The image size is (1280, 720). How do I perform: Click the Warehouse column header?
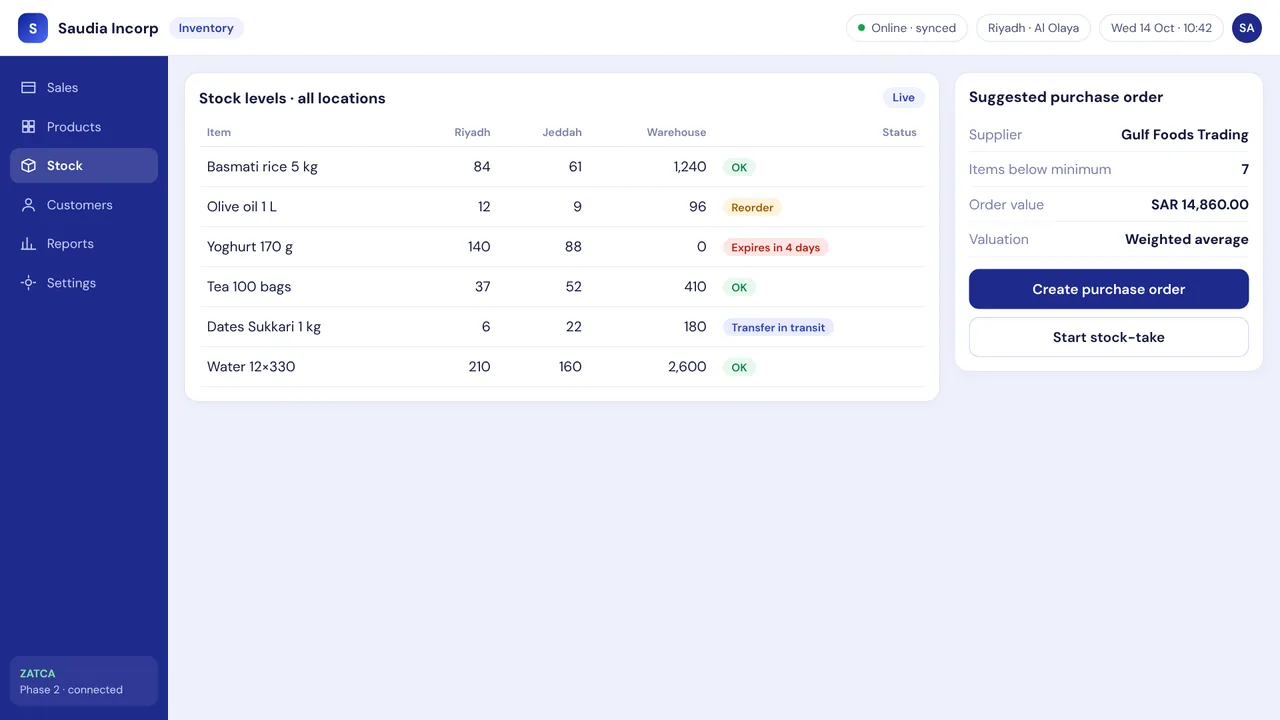[676, 132]
